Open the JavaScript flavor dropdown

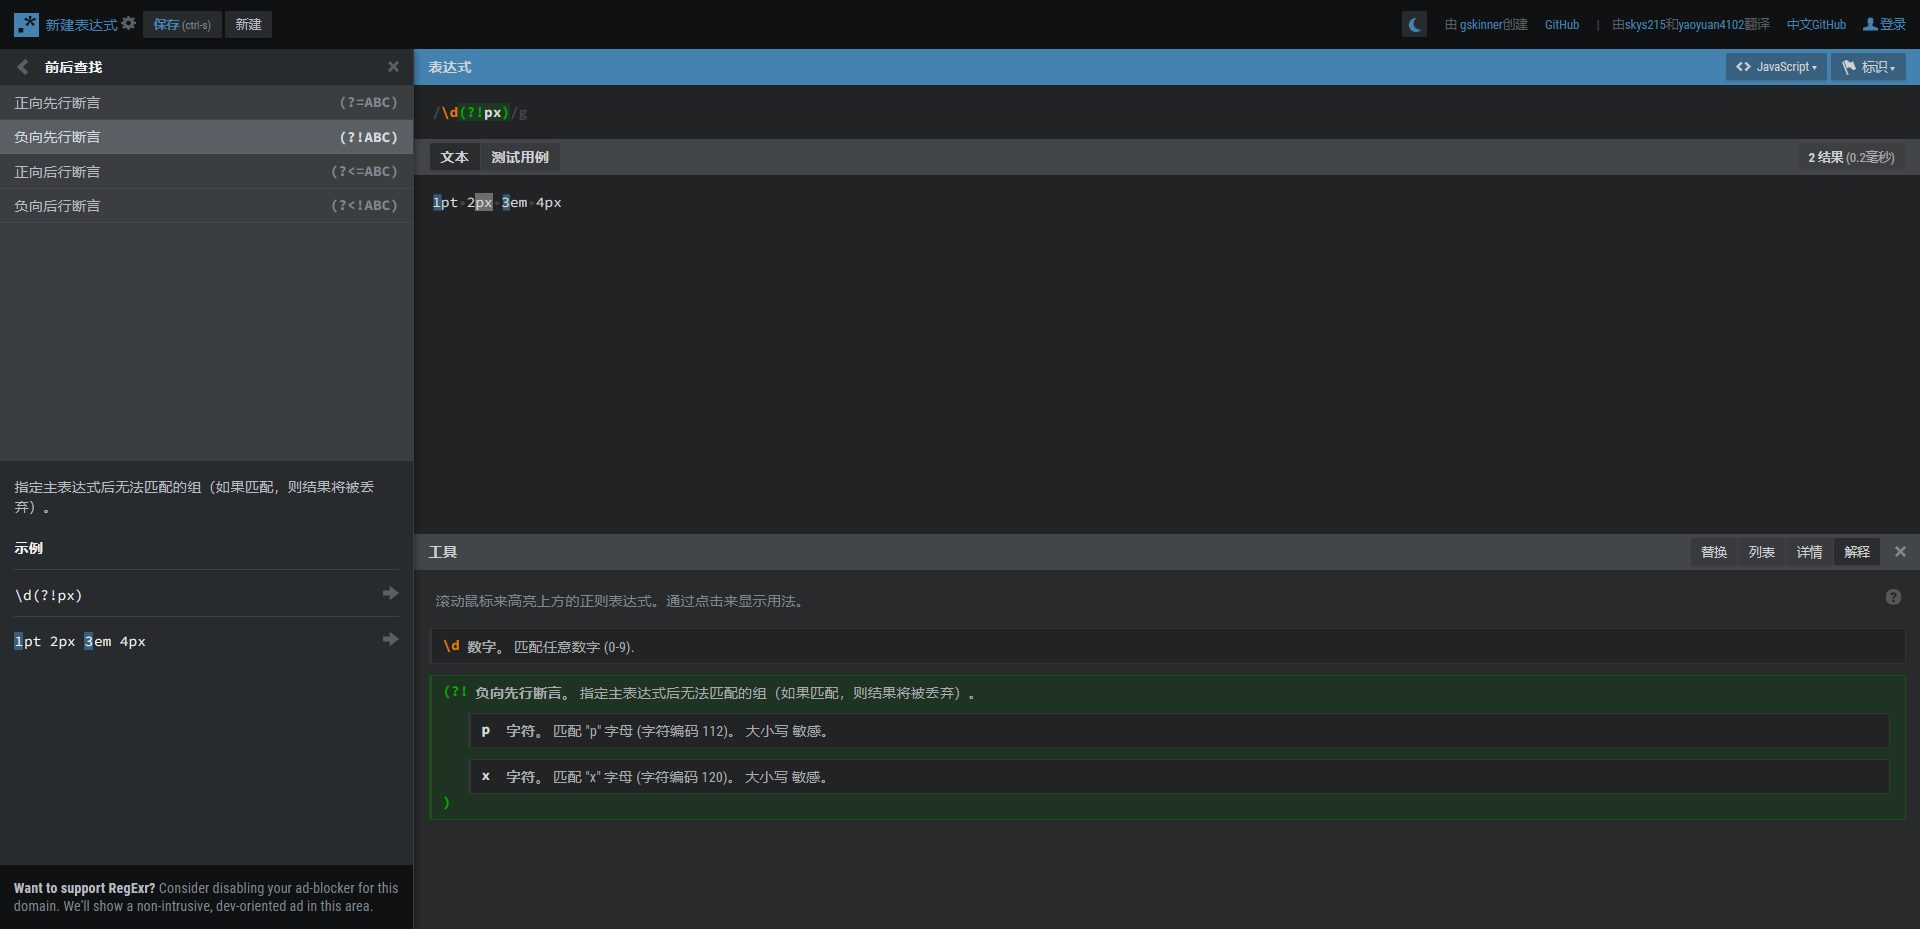(x=1776, y=67)
